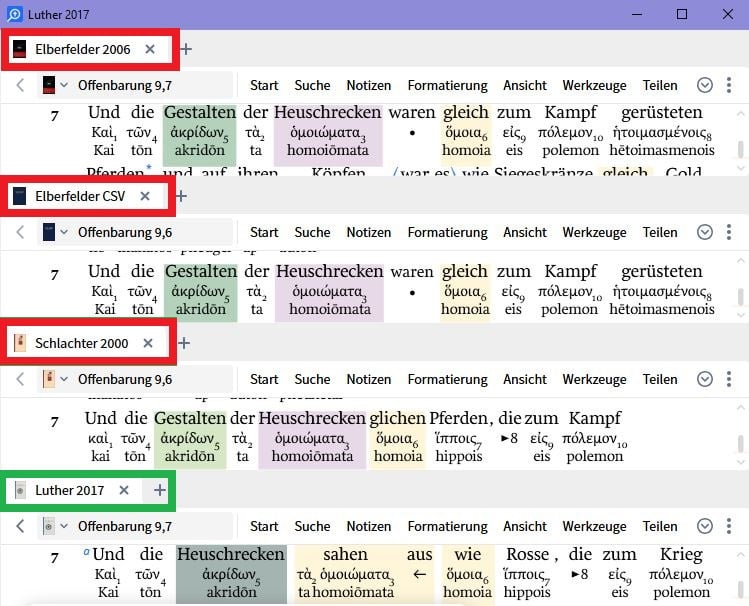
Task: Click Greek word ἵπποις in Luther 2017 interlinear
Action: point(526,574)
